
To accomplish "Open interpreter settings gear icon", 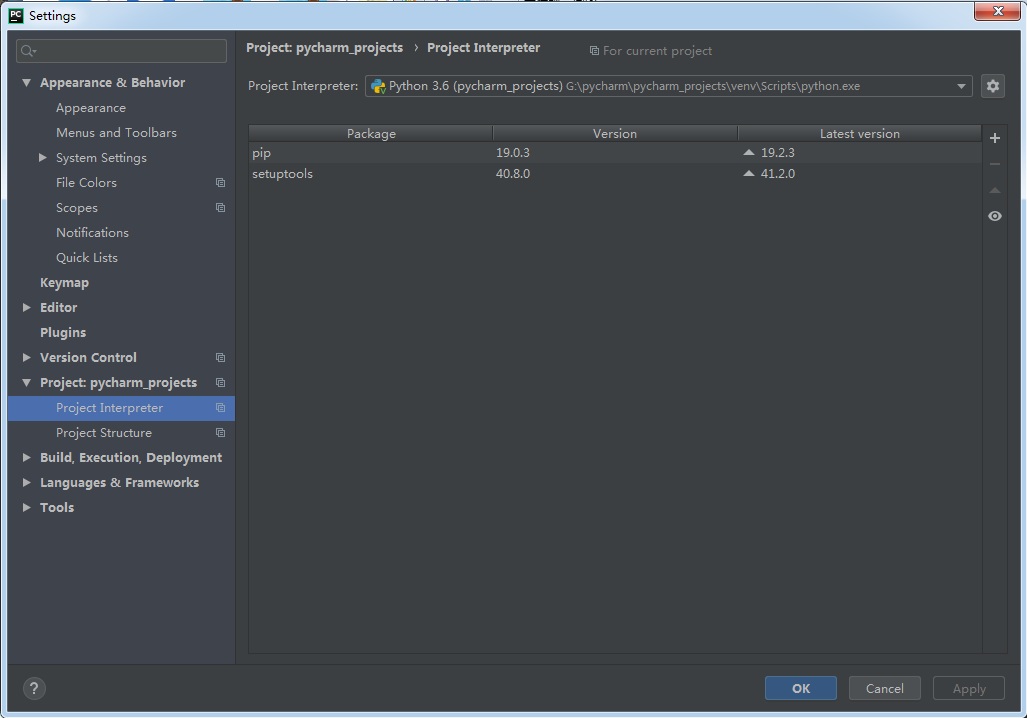I will coord(992,86).
